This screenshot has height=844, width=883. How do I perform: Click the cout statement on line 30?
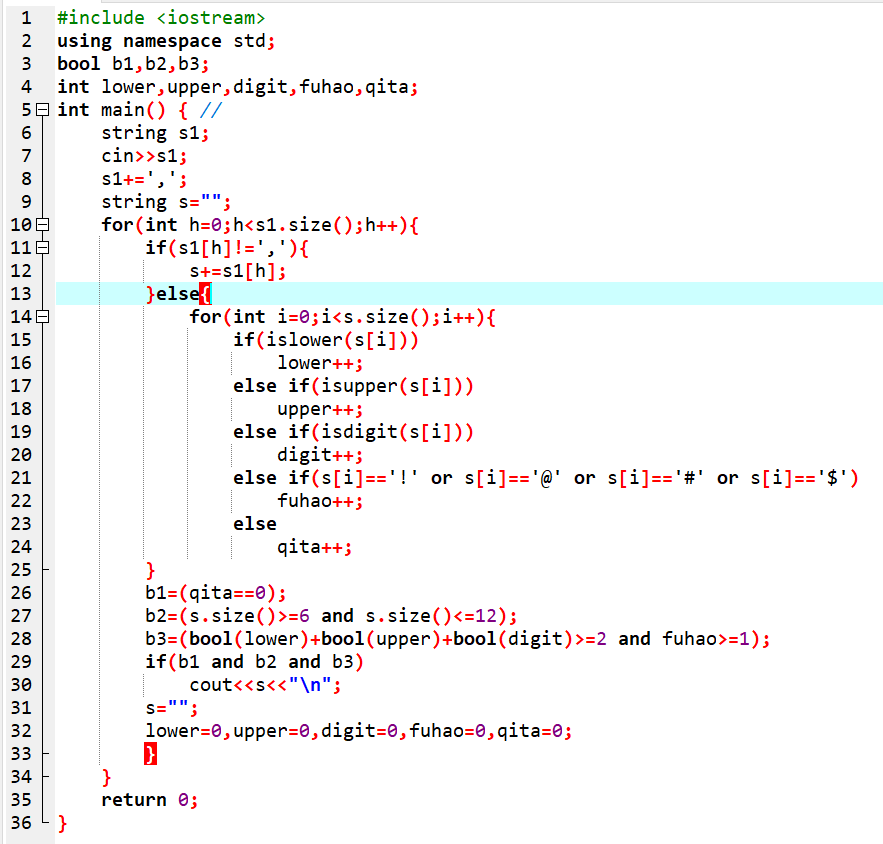coord(211,685)
